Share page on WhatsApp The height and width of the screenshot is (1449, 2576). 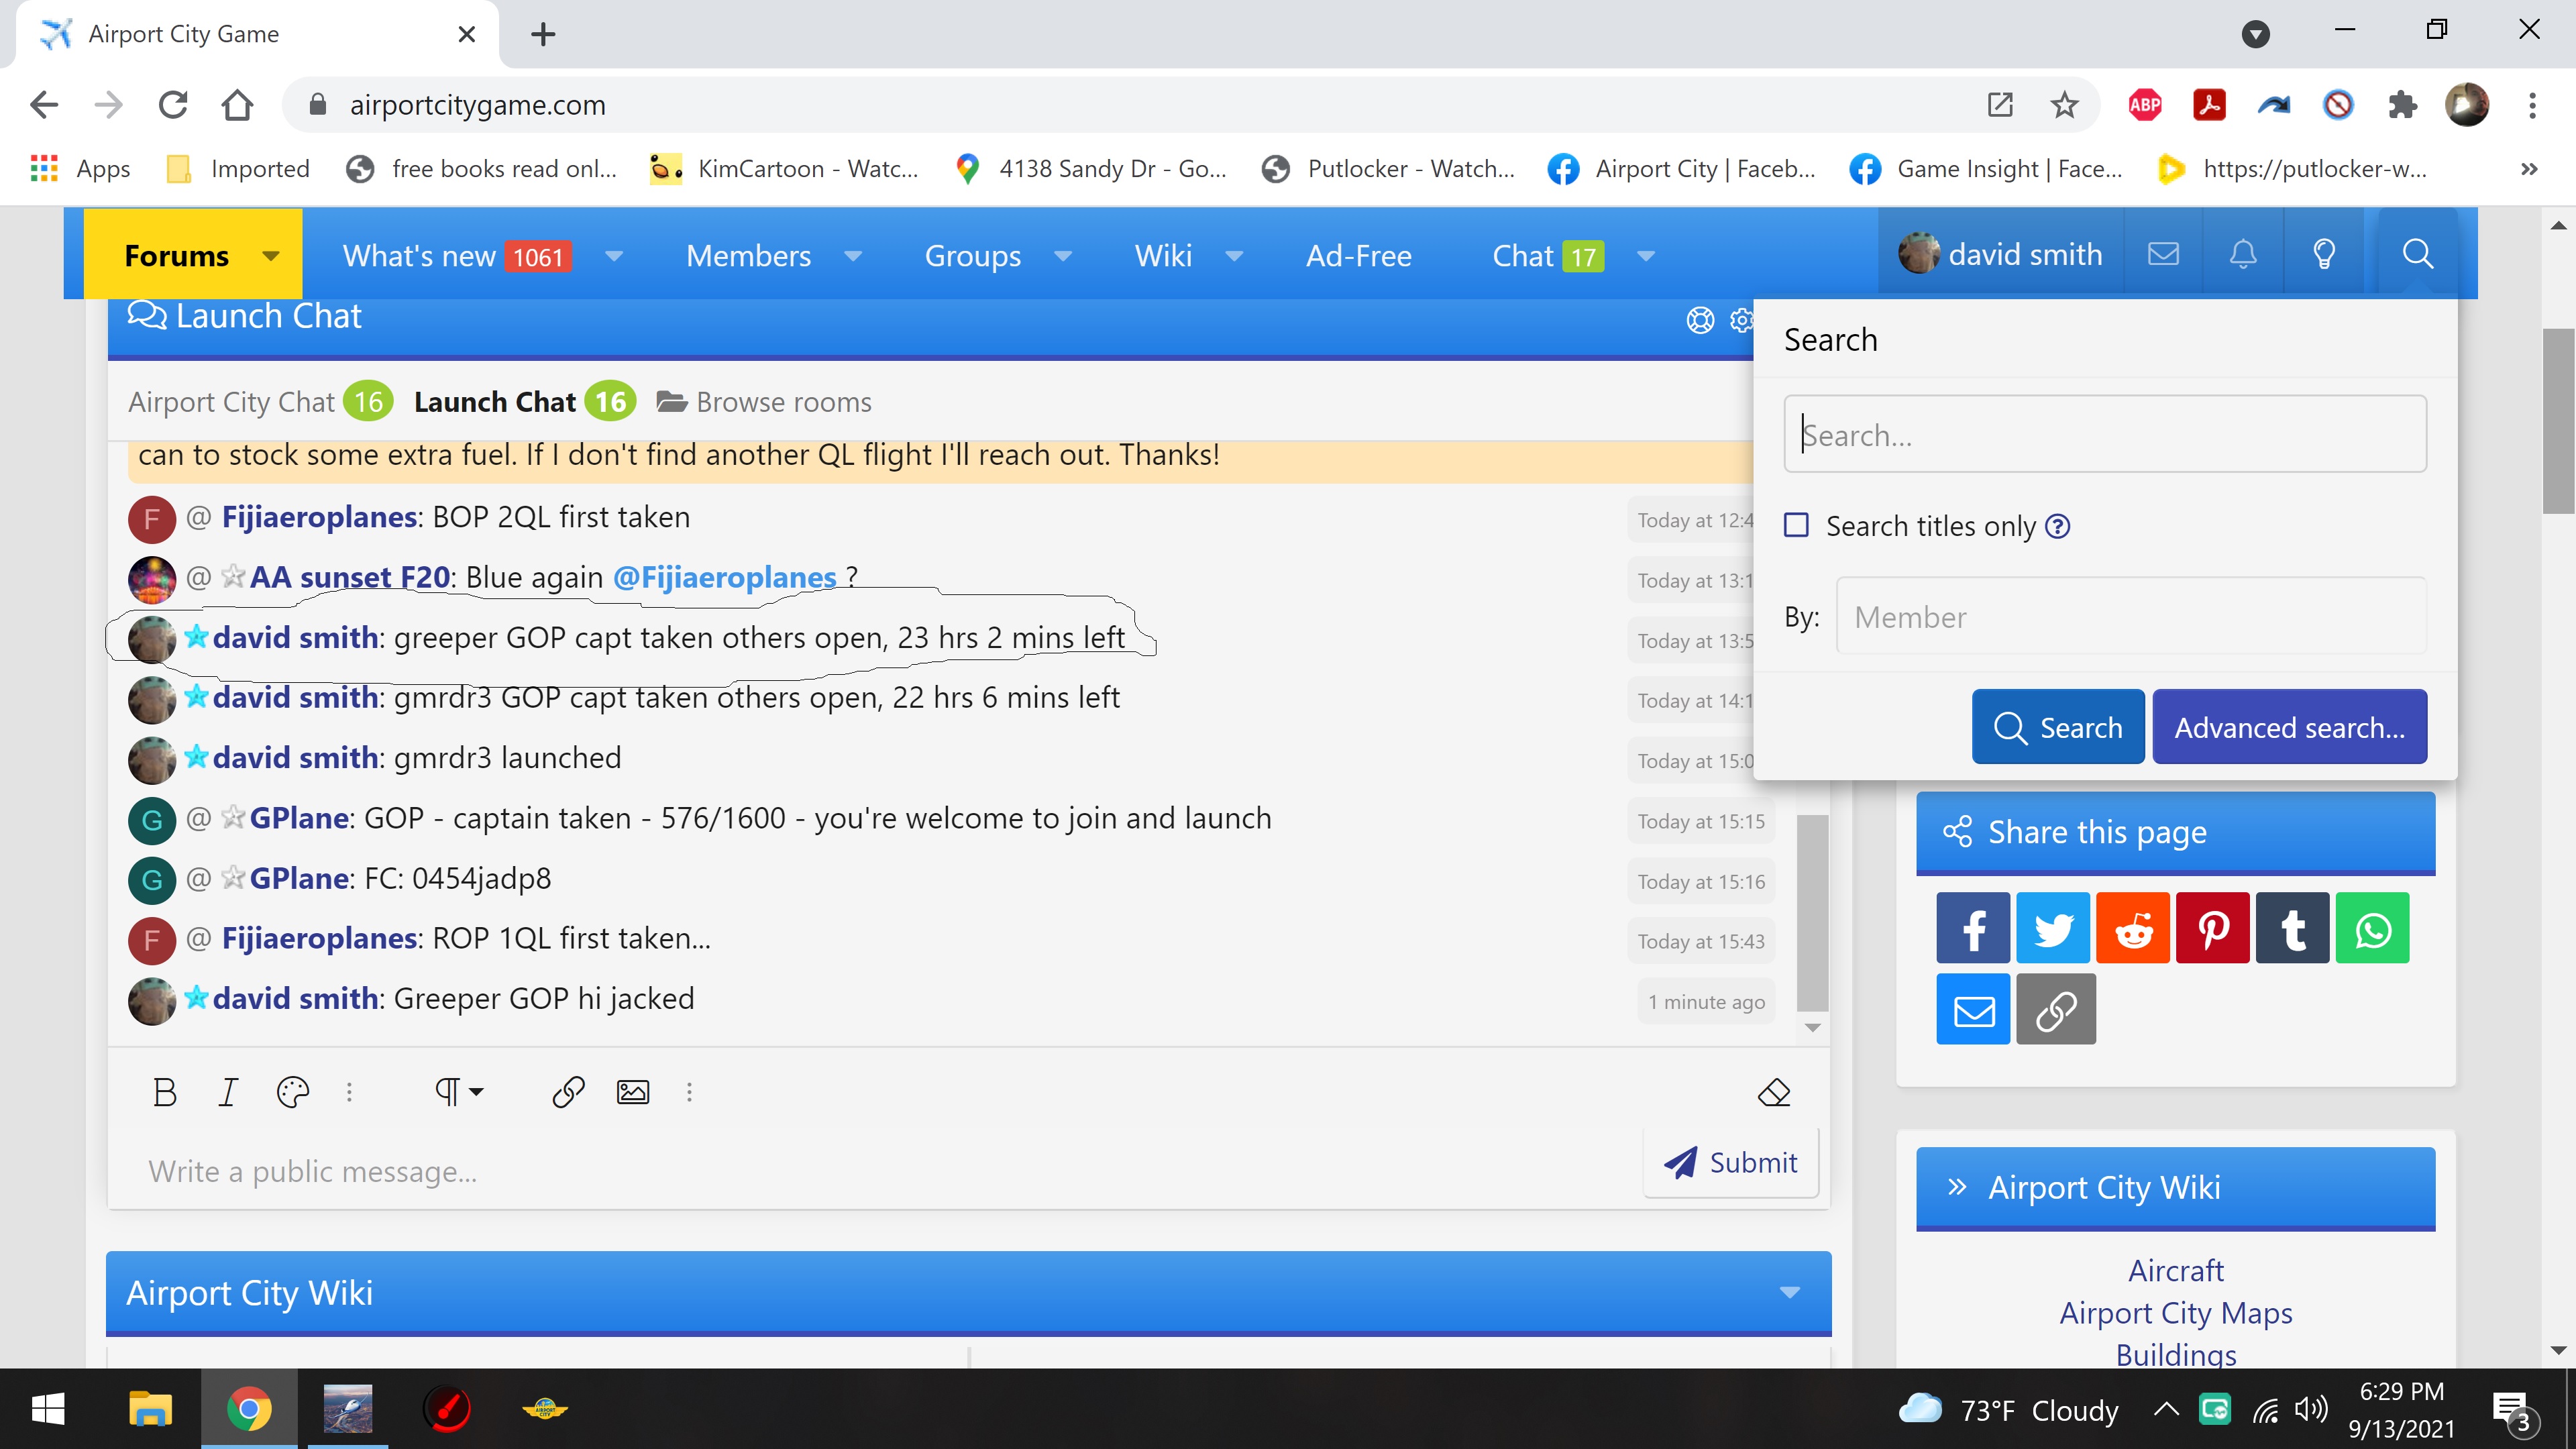(x=2373, y=929)
